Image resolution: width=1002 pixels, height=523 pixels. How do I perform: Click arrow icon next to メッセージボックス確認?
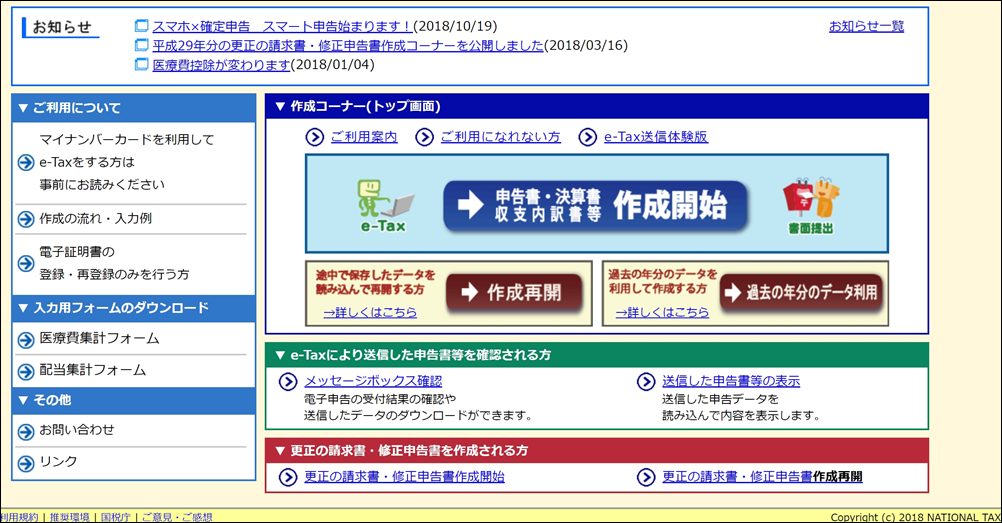(288, 381)
